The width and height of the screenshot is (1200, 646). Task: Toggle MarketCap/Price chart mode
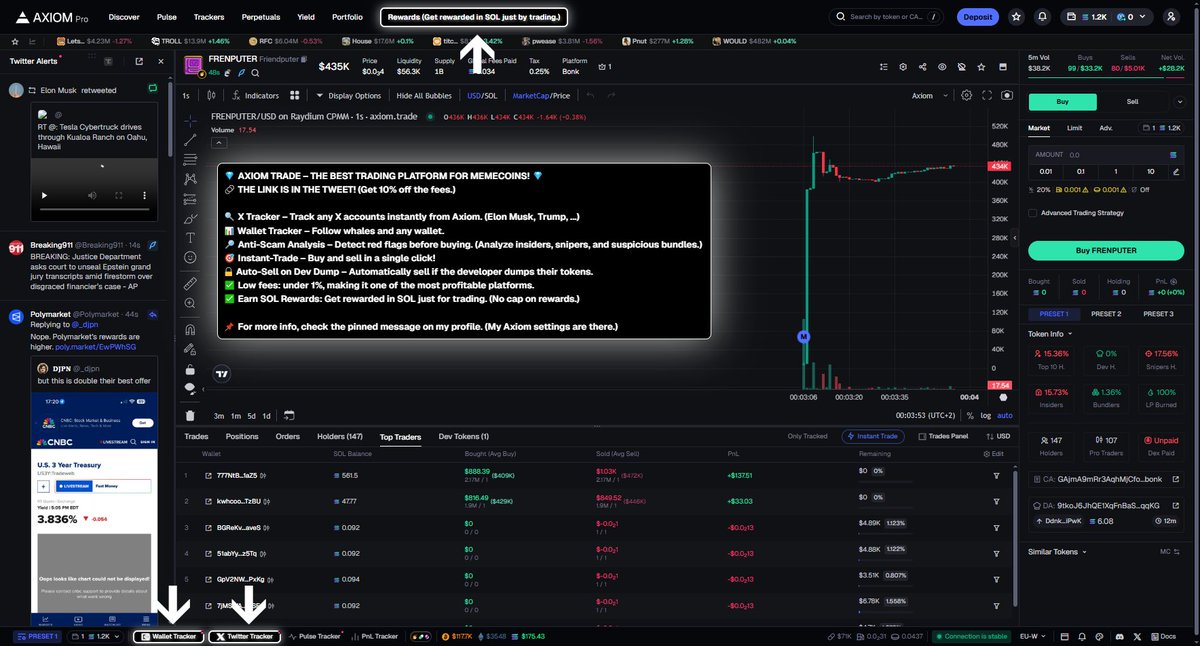(x=541, y=95)
